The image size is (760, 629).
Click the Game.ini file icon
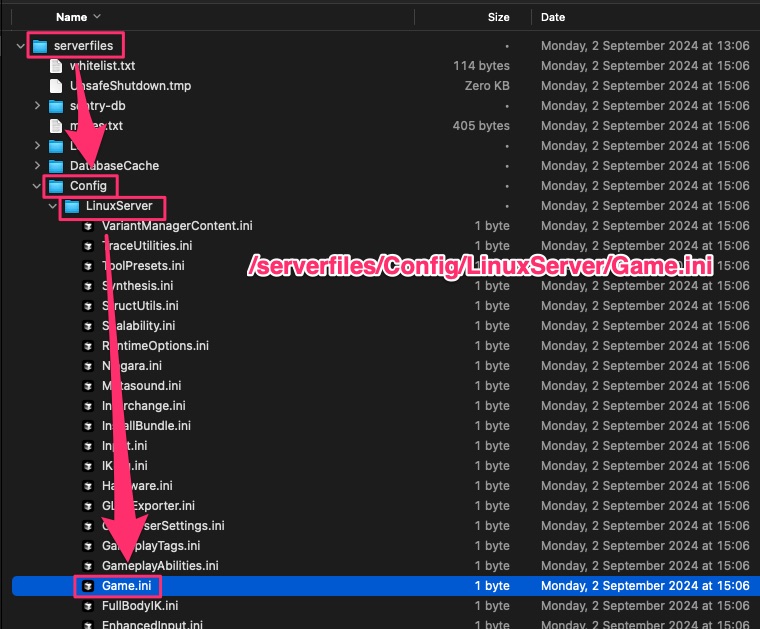point(88,586)
